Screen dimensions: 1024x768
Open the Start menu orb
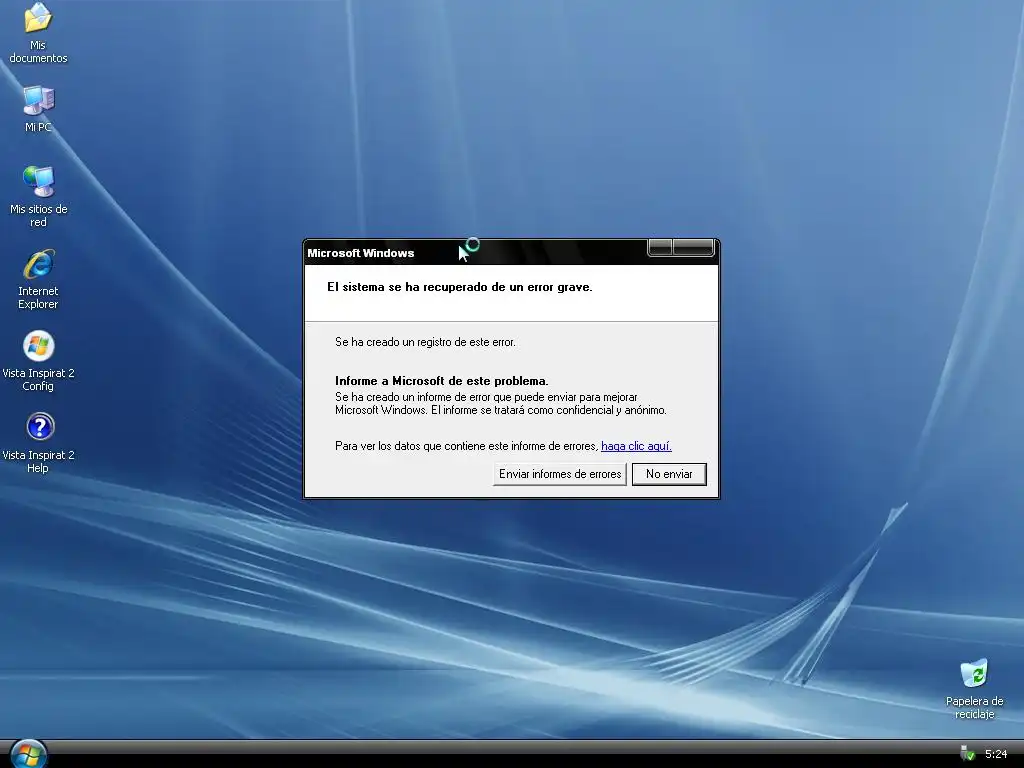click(x=29, y=754)
